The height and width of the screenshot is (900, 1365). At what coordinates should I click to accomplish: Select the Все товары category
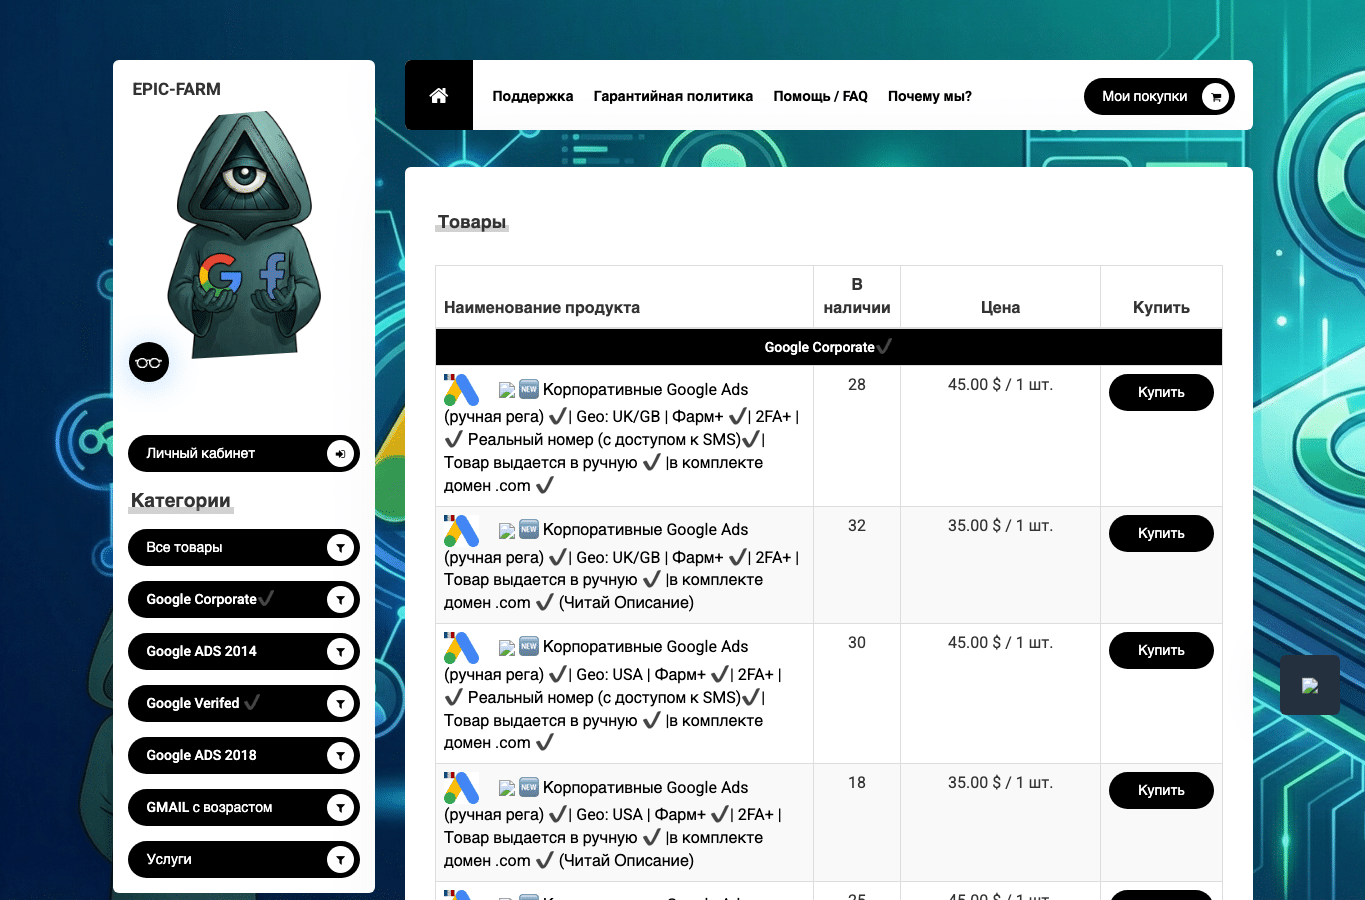[x=244, y=548]
